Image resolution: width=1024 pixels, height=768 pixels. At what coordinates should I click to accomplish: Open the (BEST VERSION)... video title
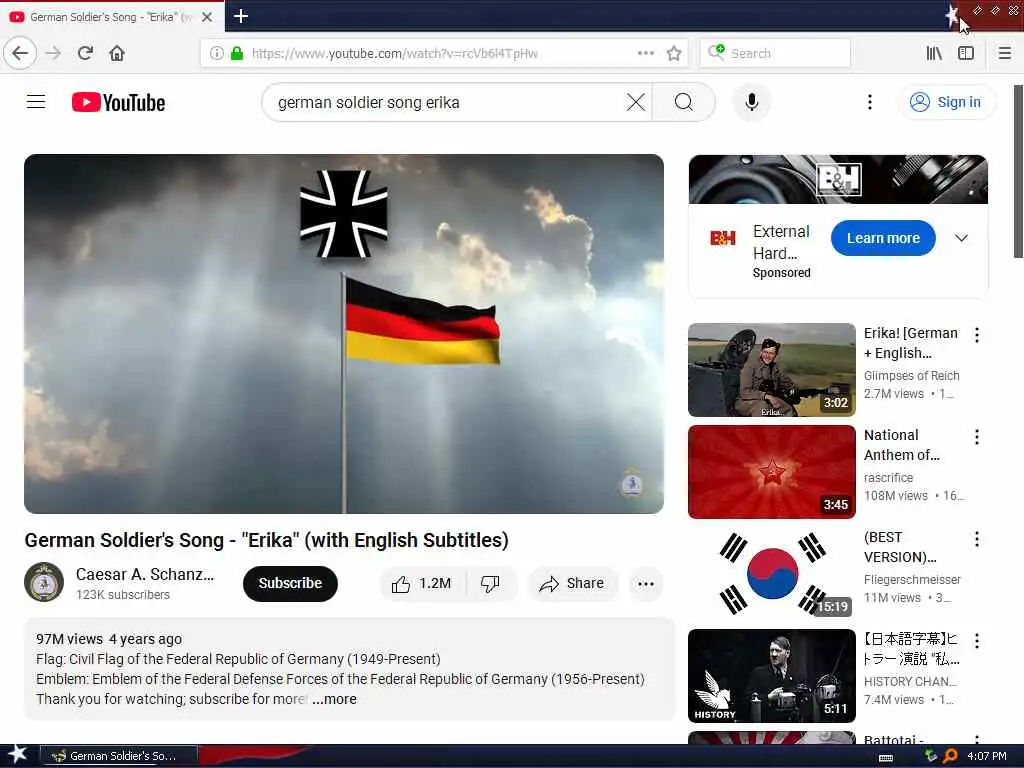coord(900,547)
